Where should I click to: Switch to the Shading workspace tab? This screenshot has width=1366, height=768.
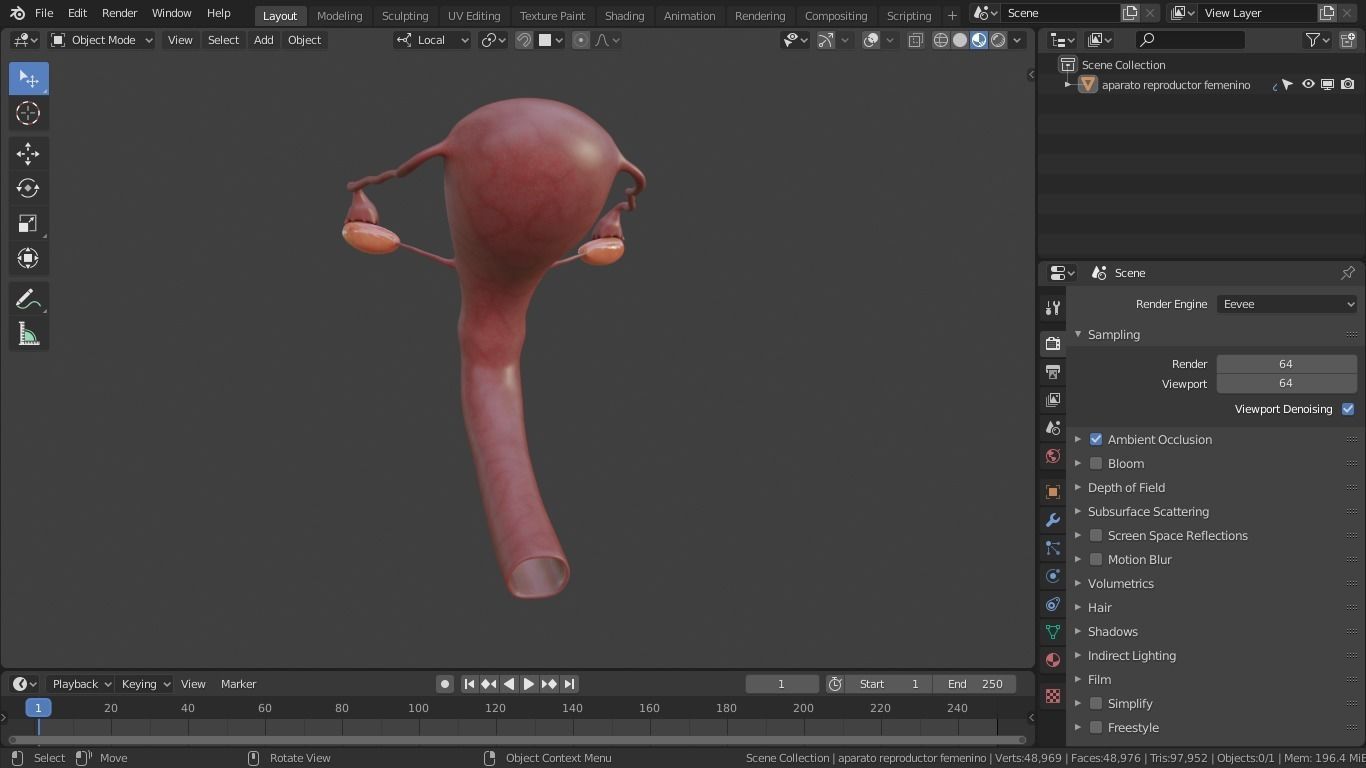pos(624,15)
